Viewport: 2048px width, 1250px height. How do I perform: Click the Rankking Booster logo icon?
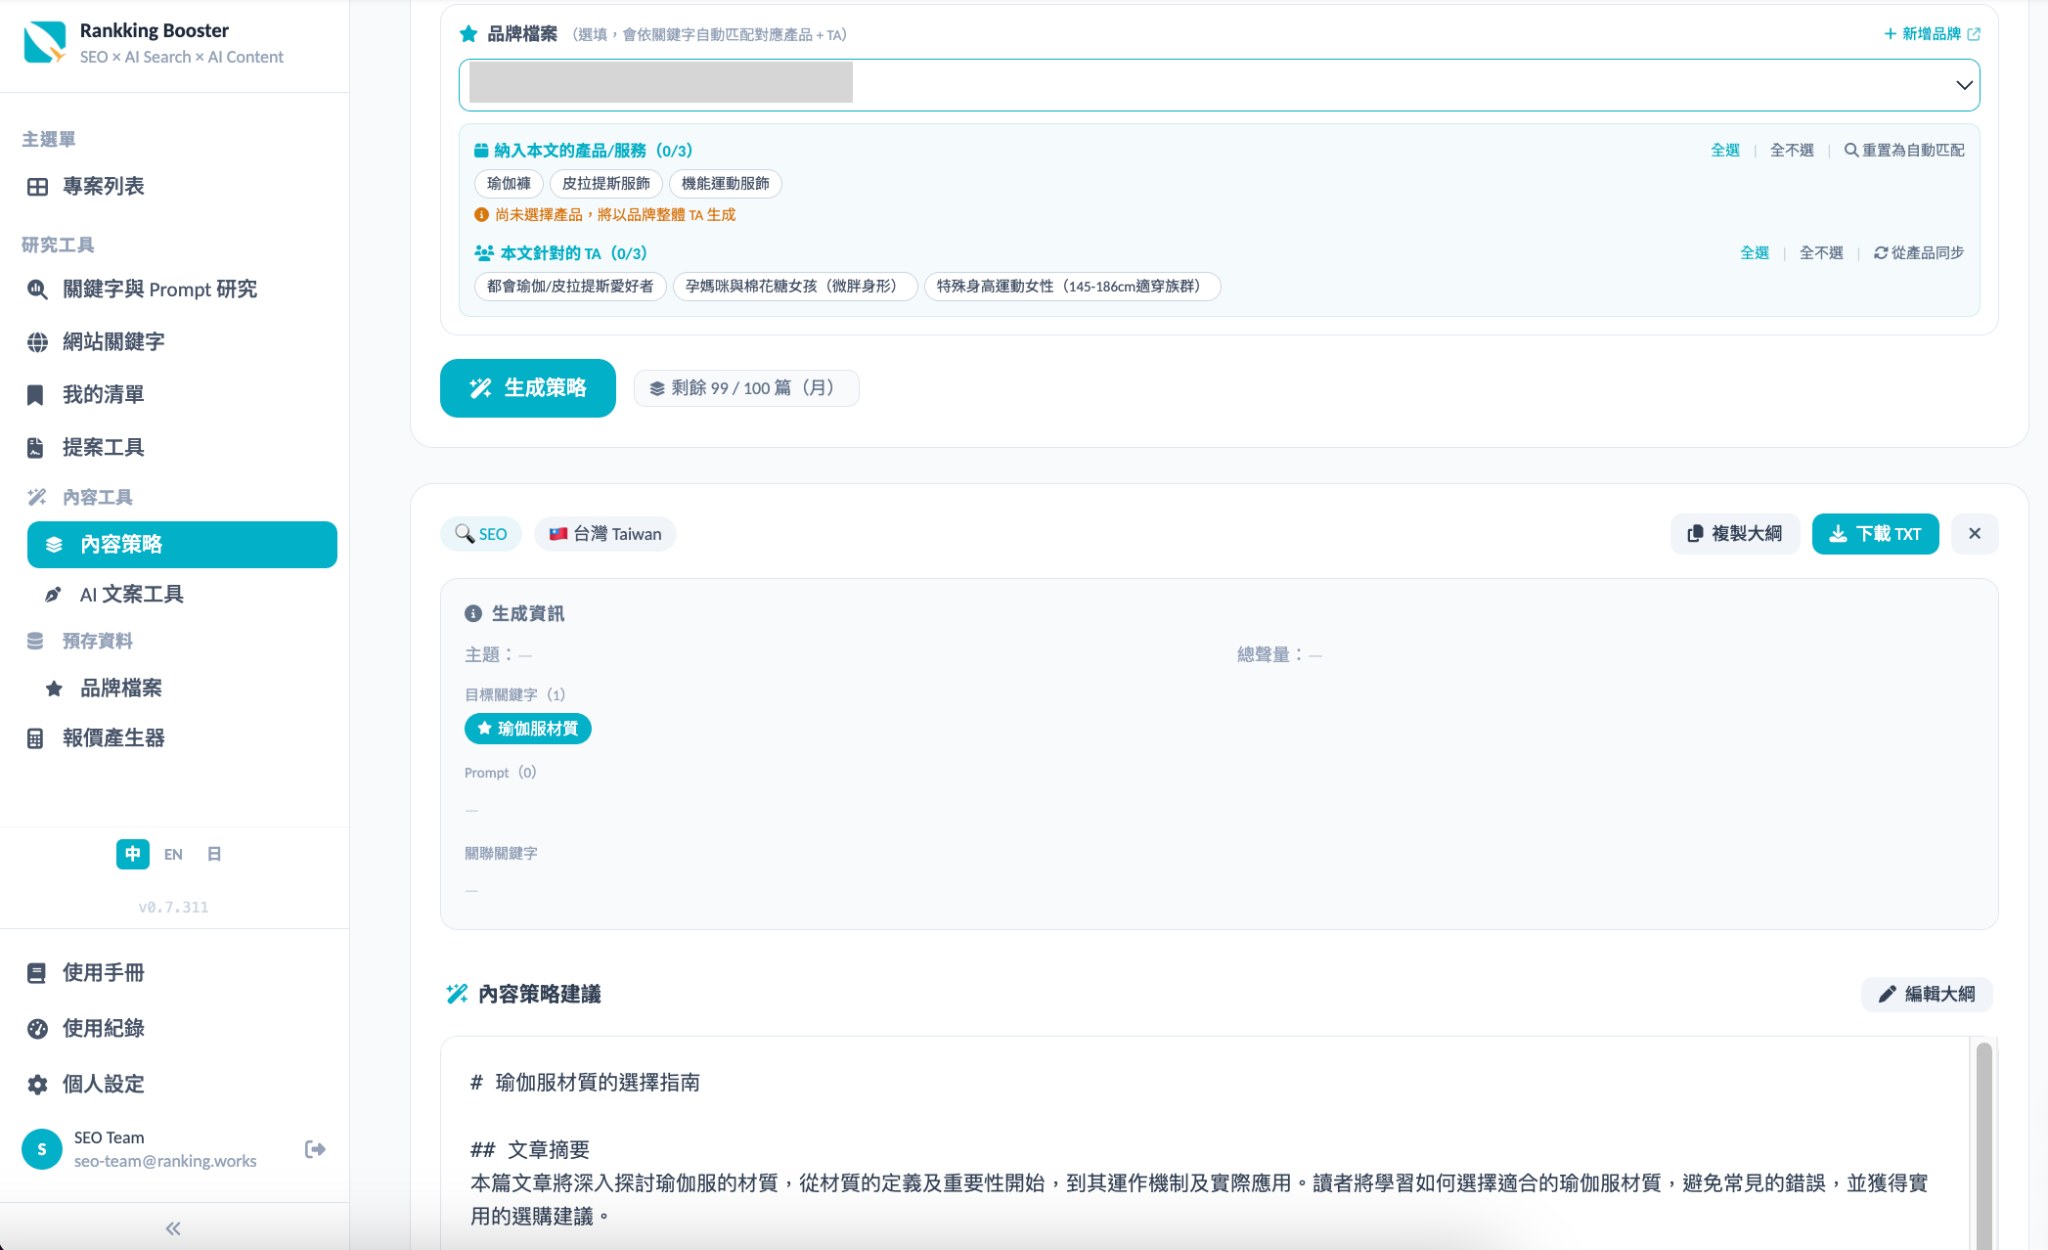point(44,43)
